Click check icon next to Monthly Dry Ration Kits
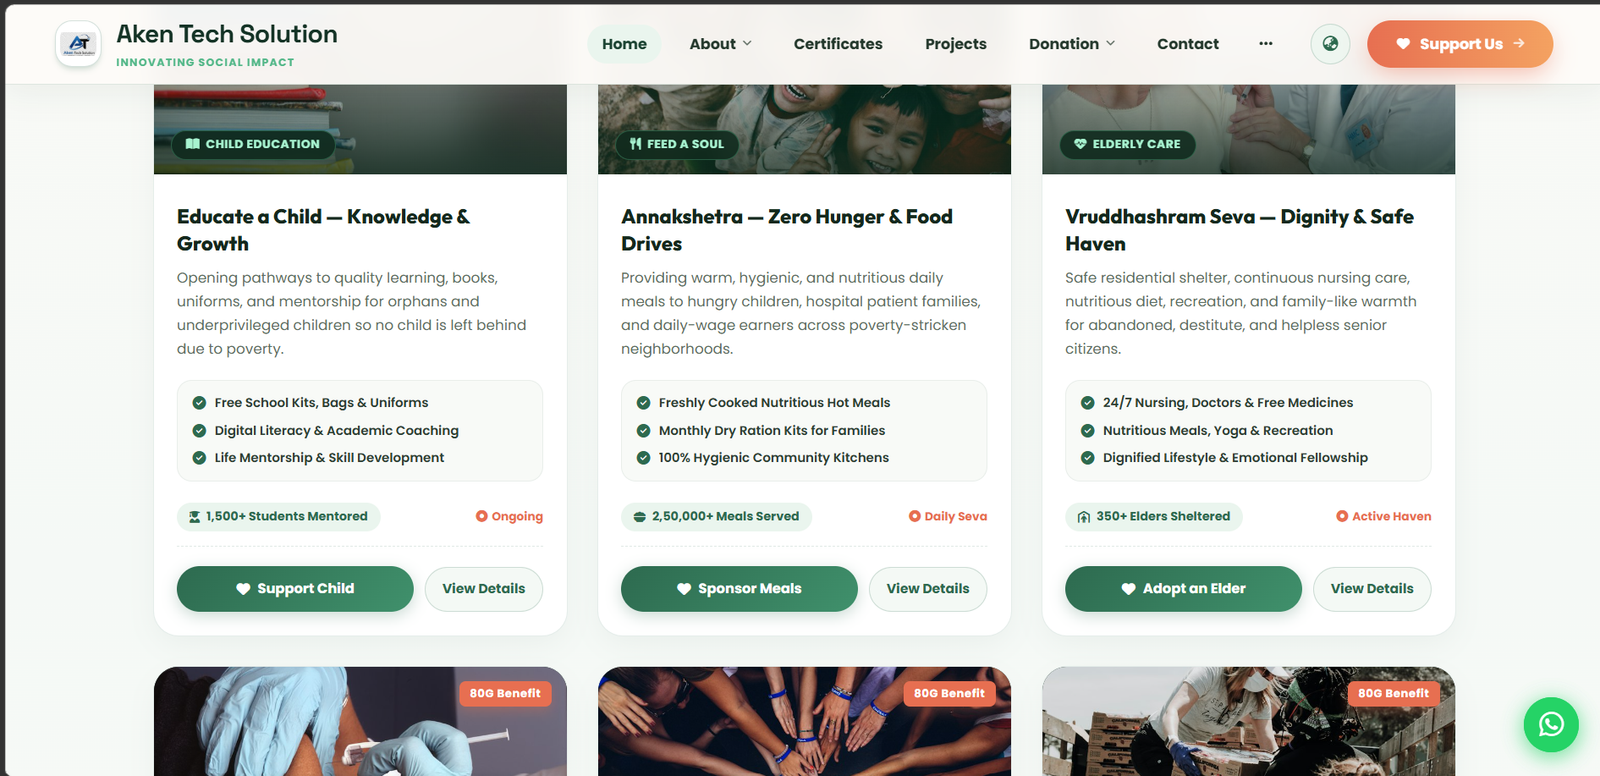This screenshot has width=1600, height=776. pos(643,431)
